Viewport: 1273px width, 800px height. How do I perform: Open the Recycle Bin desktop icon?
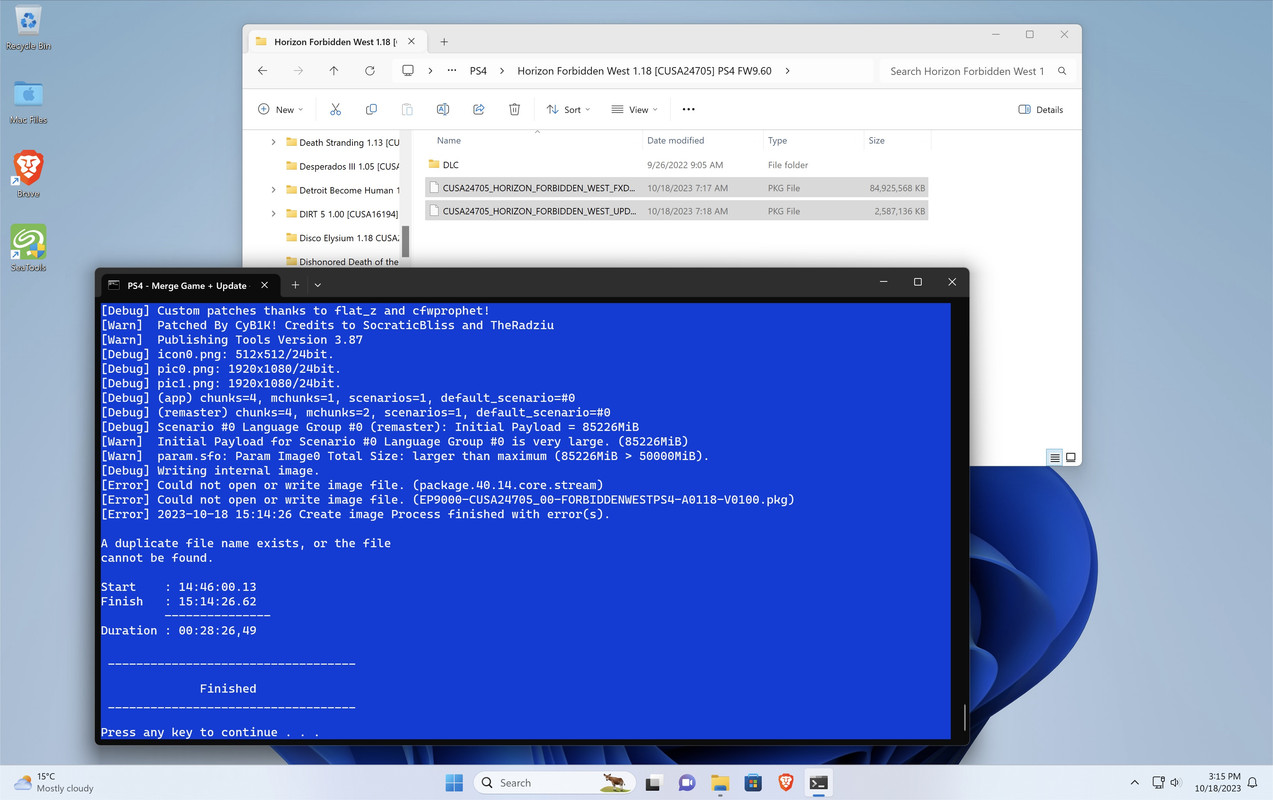pyautogui.click(x=28, y=28)
